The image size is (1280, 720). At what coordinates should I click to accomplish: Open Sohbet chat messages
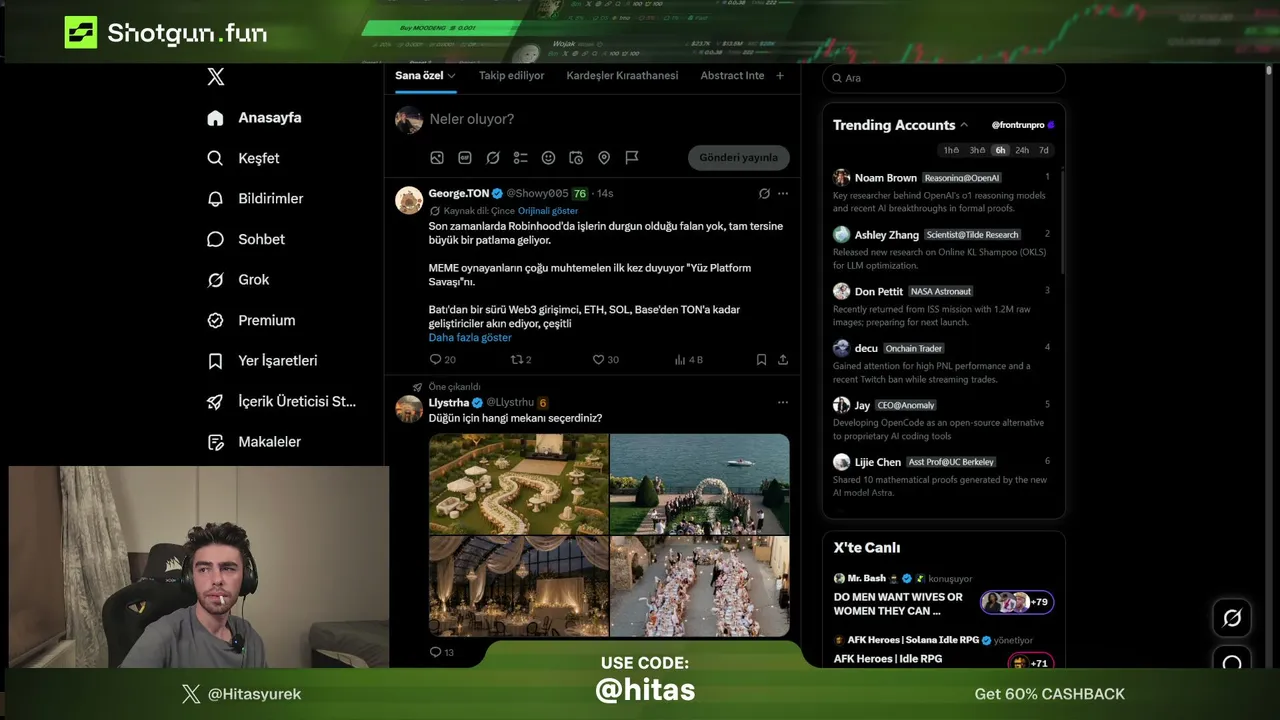(245, 240)
